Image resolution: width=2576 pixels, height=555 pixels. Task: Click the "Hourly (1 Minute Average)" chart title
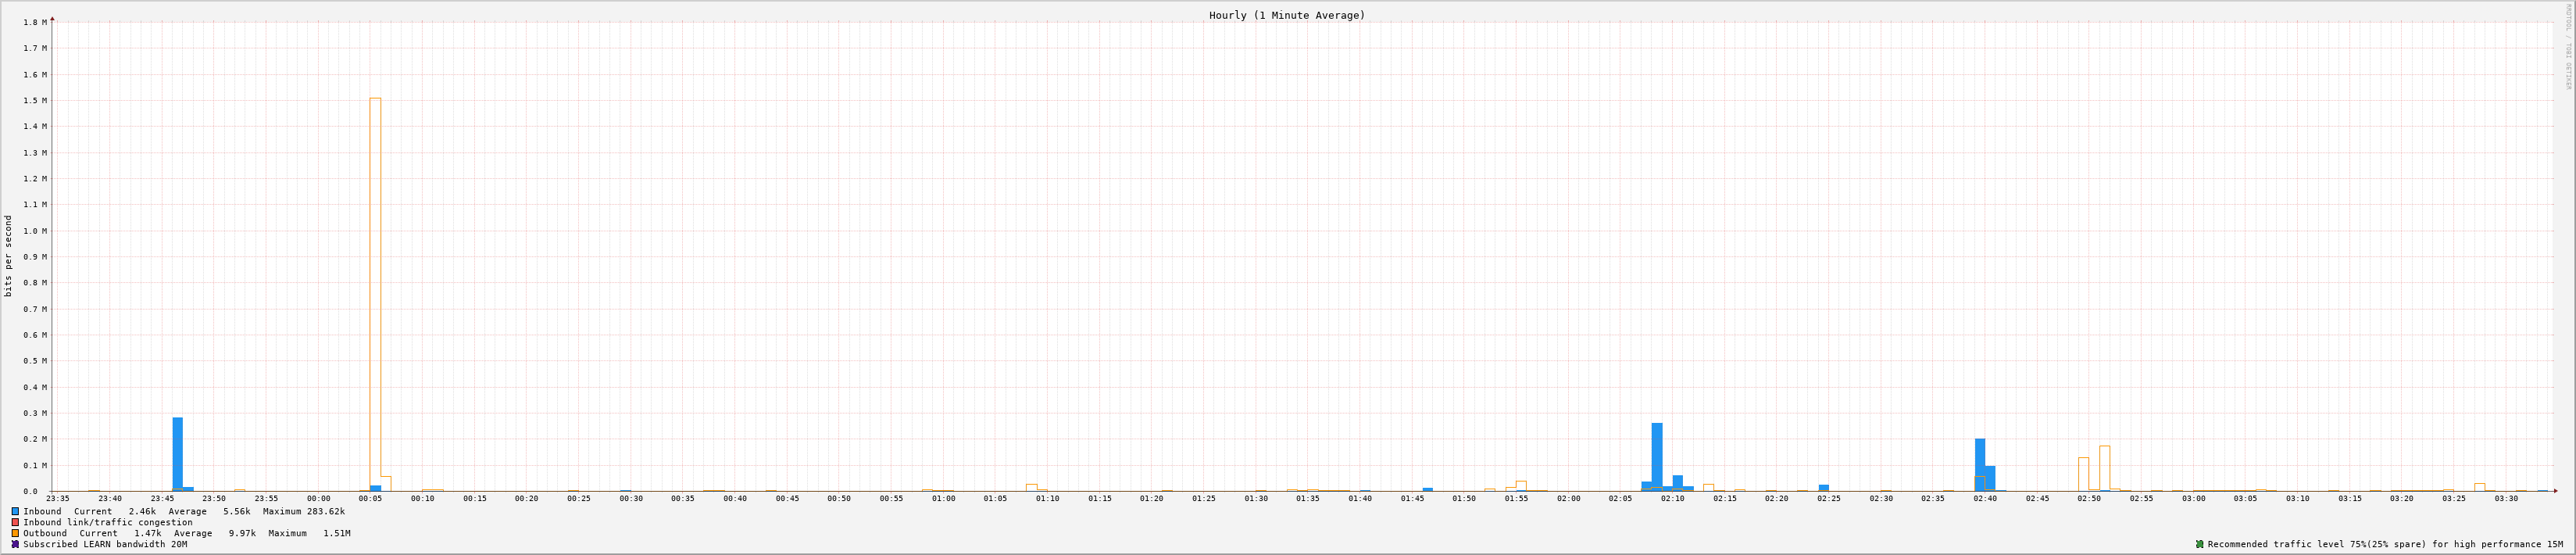pyautogui.click(x=1286, y=15)
